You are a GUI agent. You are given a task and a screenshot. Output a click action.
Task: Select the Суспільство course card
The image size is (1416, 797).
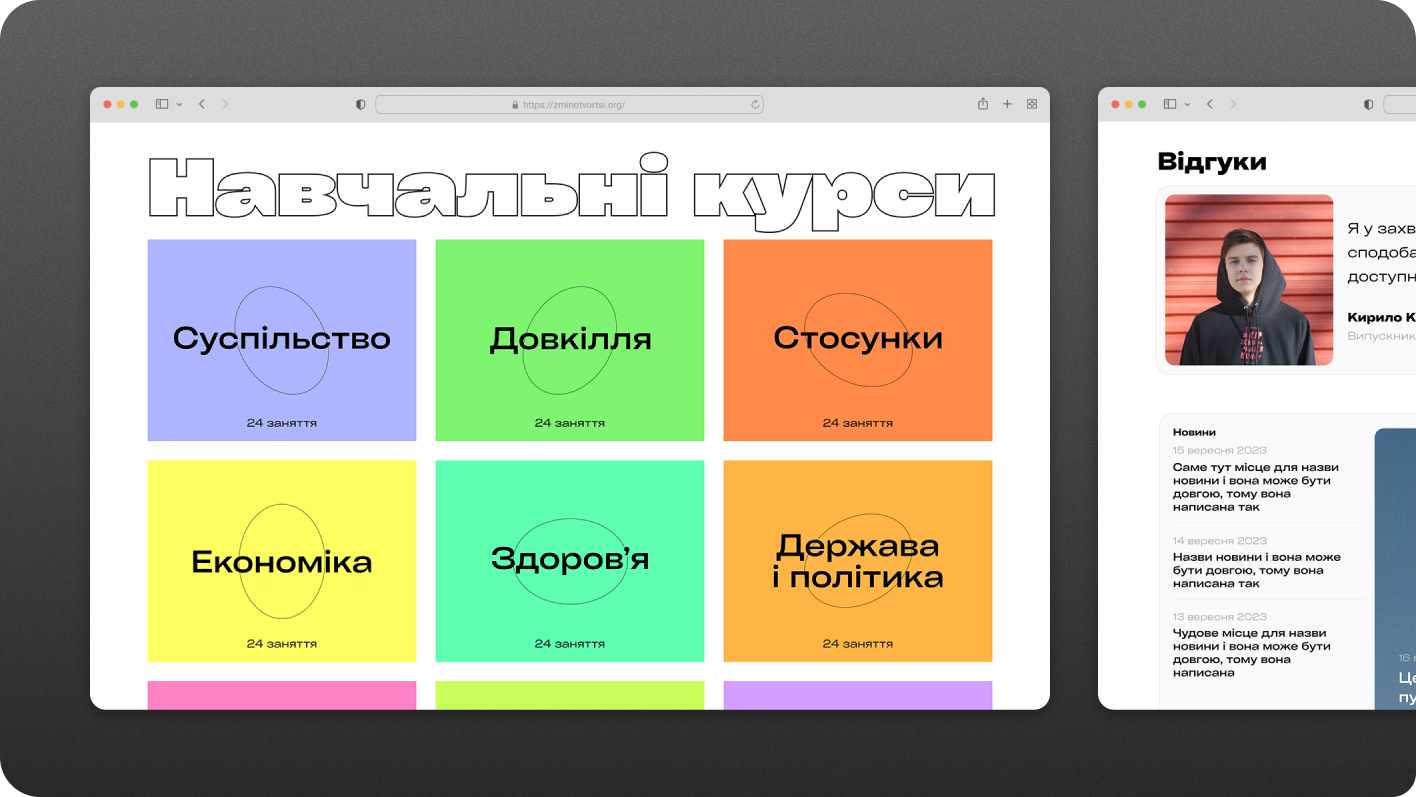[x=281, y=340]
